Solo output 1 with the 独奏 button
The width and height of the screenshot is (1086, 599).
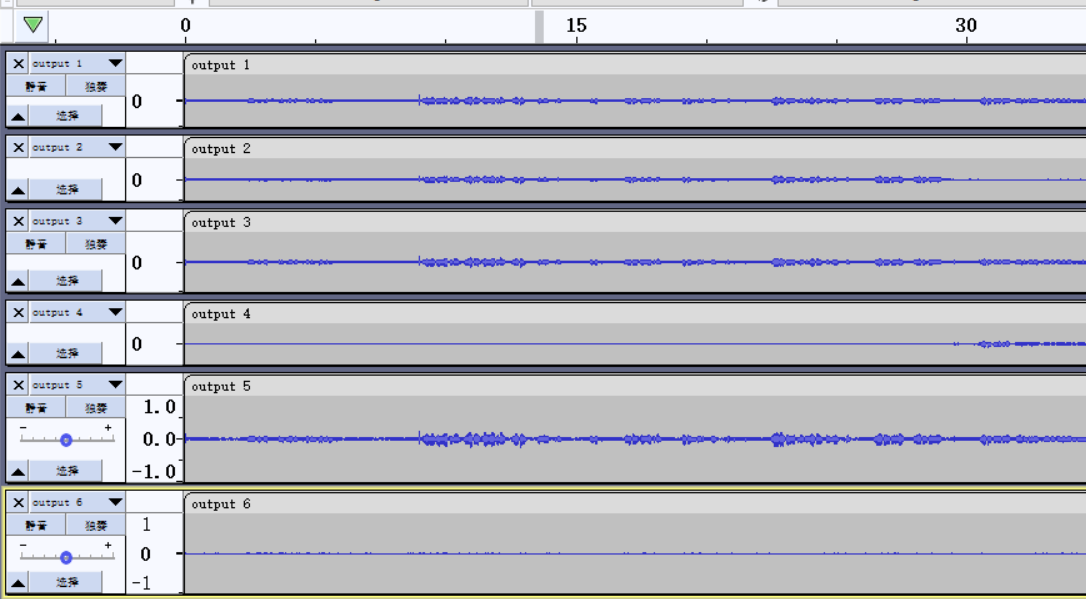click(x=96, y=87)
